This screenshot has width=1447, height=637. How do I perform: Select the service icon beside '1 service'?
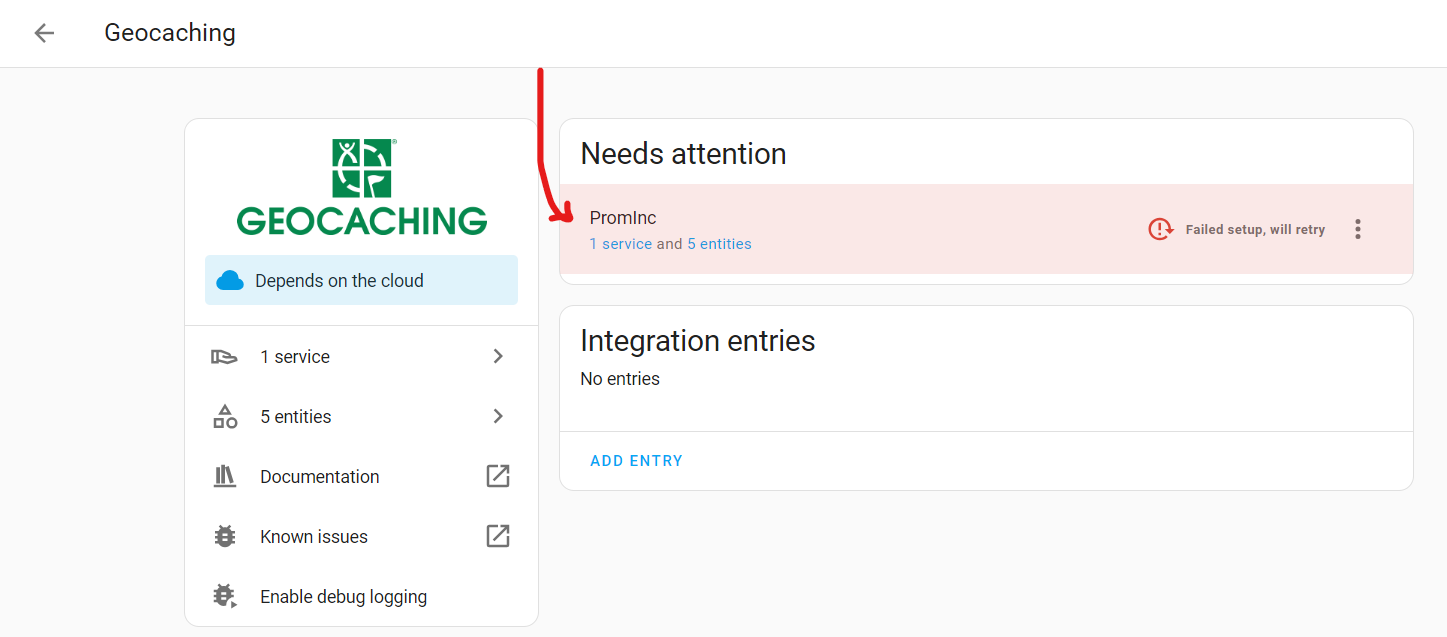(225, 356)
